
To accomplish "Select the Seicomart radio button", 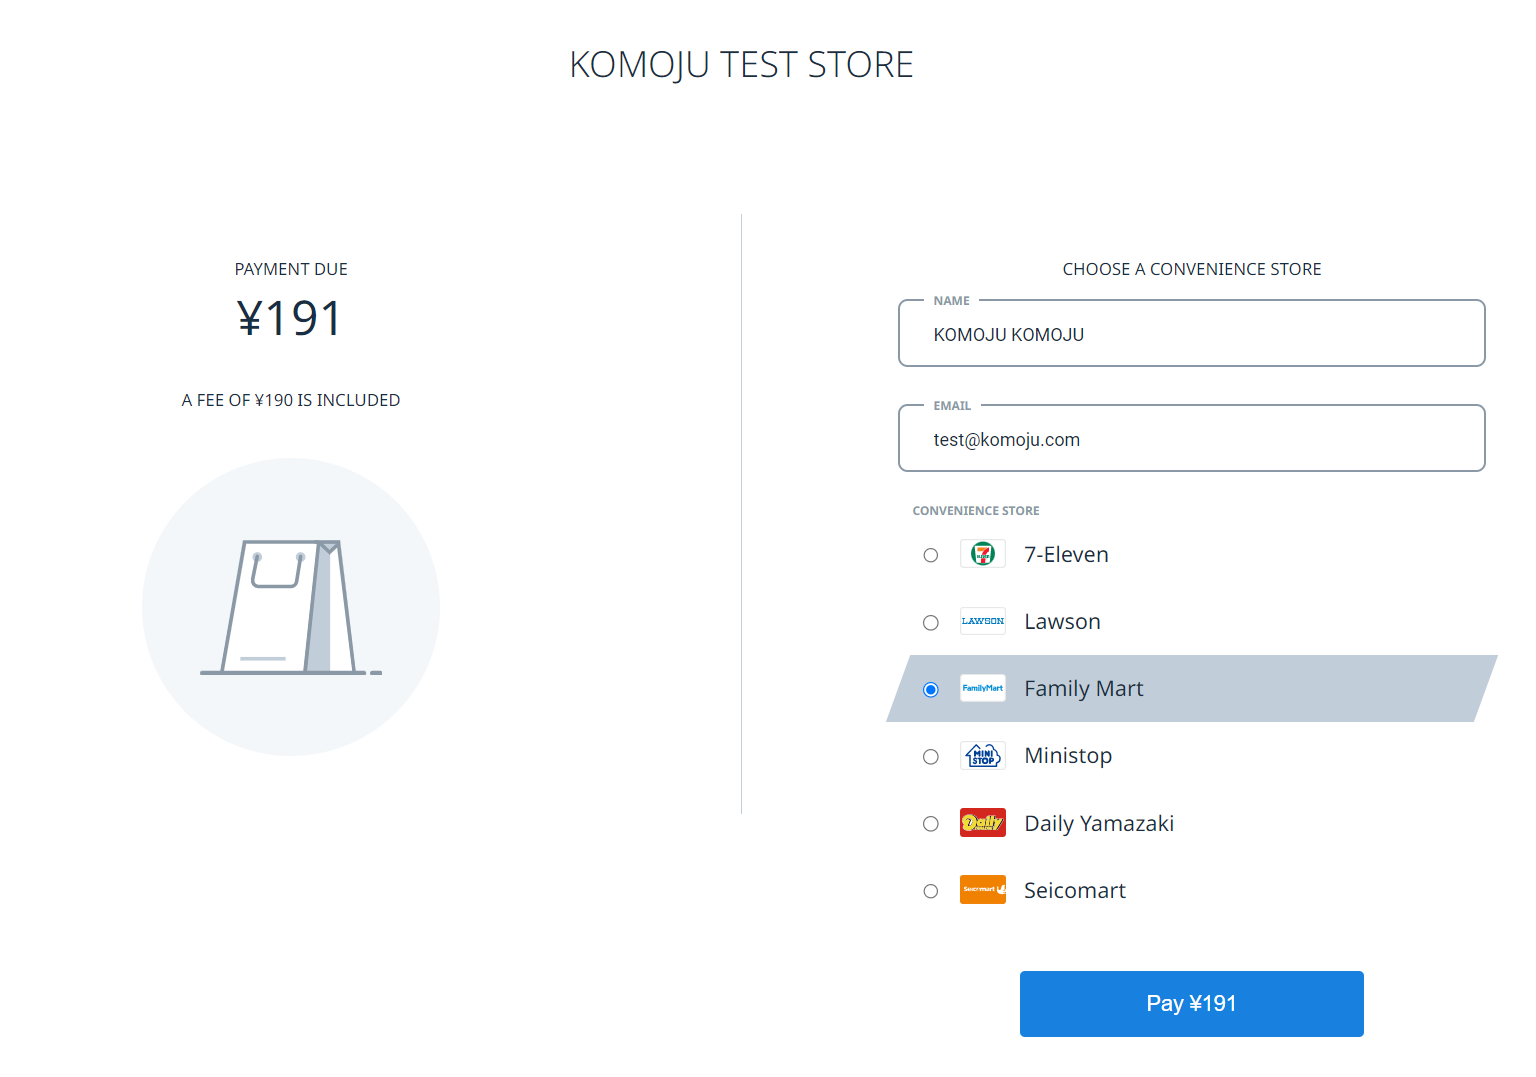I will (931, 891).
